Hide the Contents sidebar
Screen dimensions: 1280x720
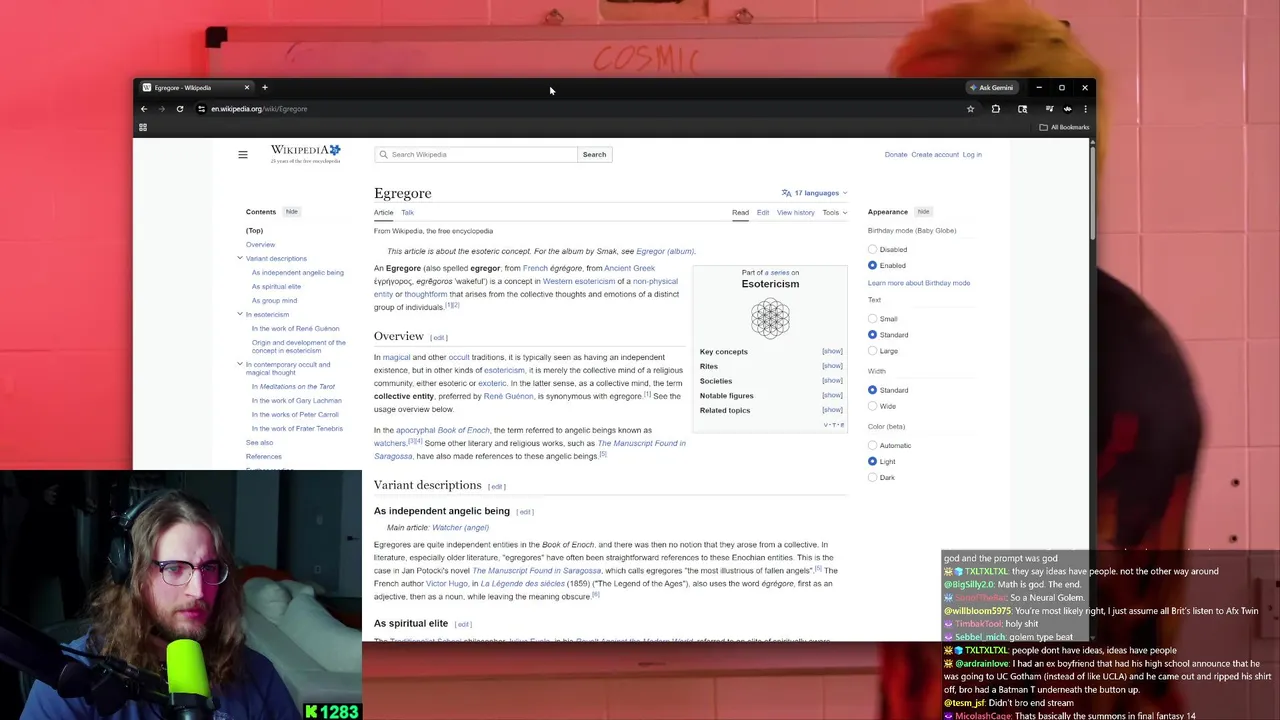click(292, 212)
